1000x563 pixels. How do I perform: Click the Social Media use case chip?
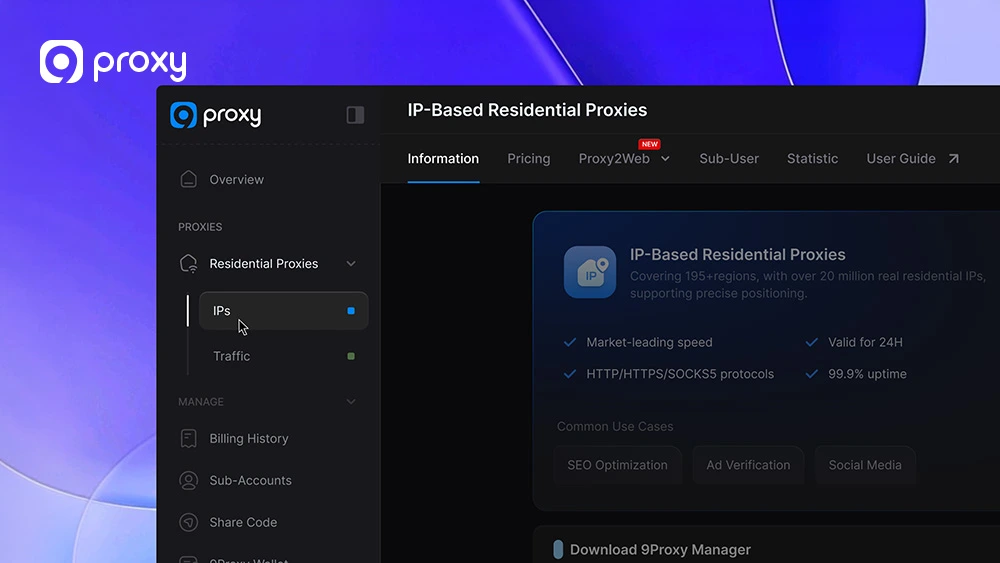click(x=865, y=465)
